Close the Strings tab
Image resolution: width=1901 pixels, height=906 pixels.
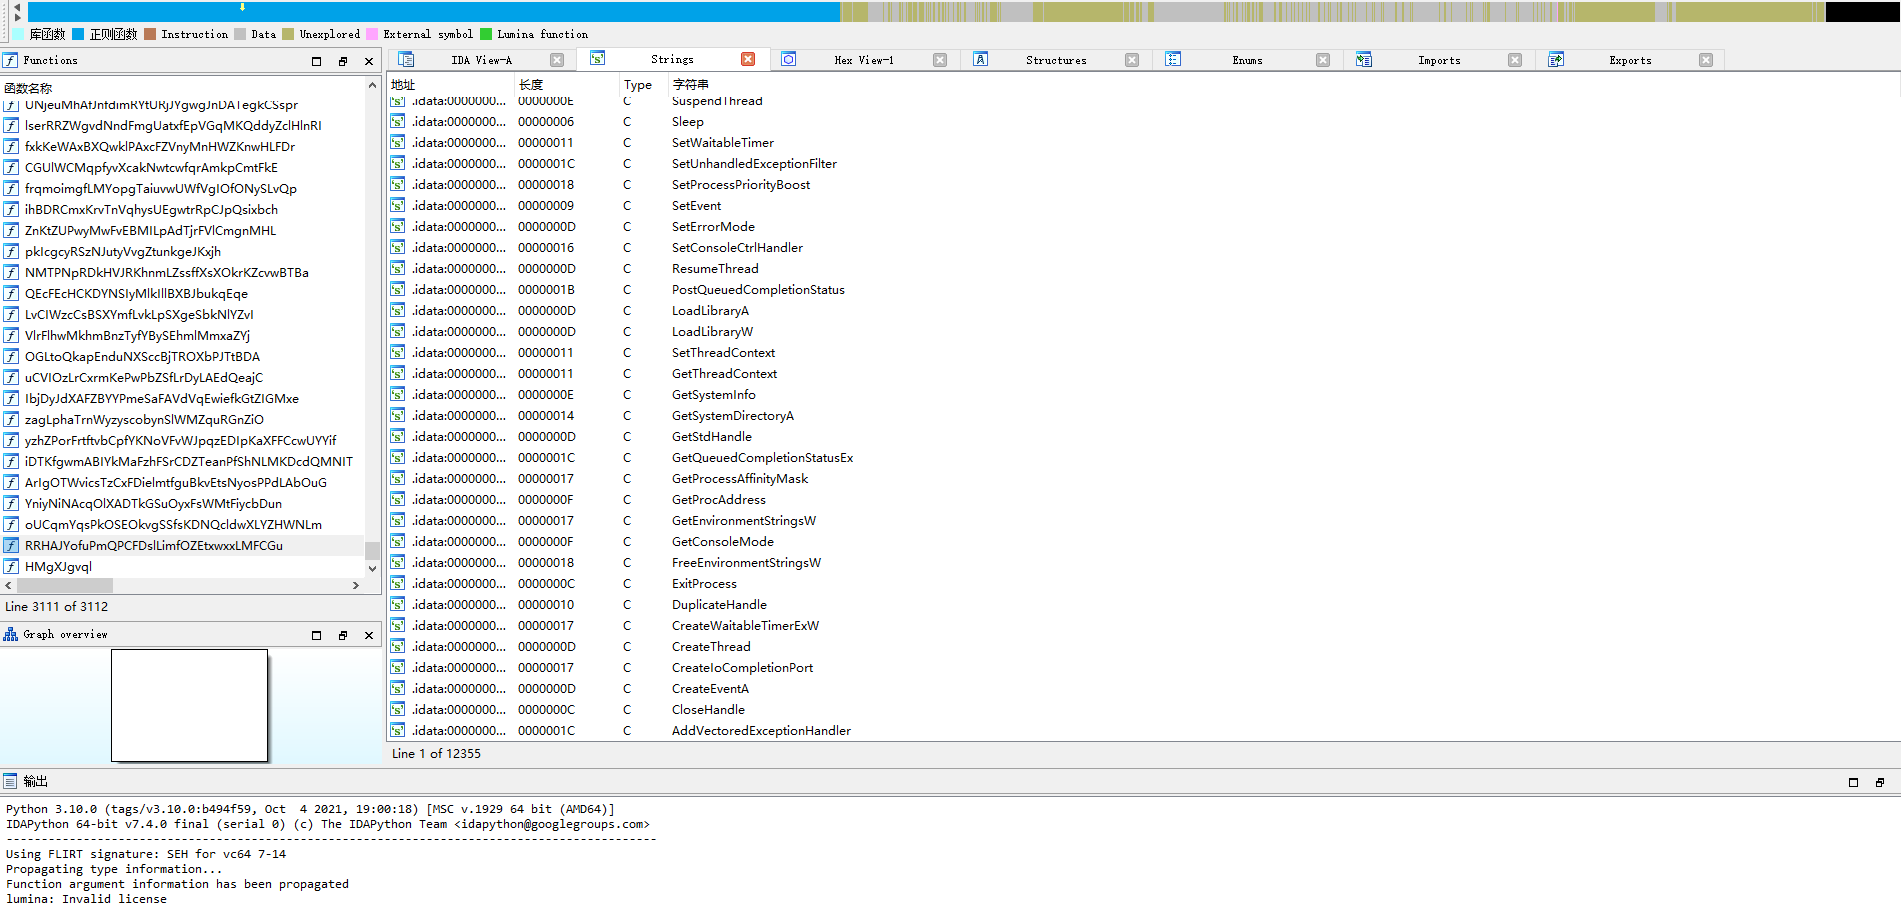click(748, 60)
